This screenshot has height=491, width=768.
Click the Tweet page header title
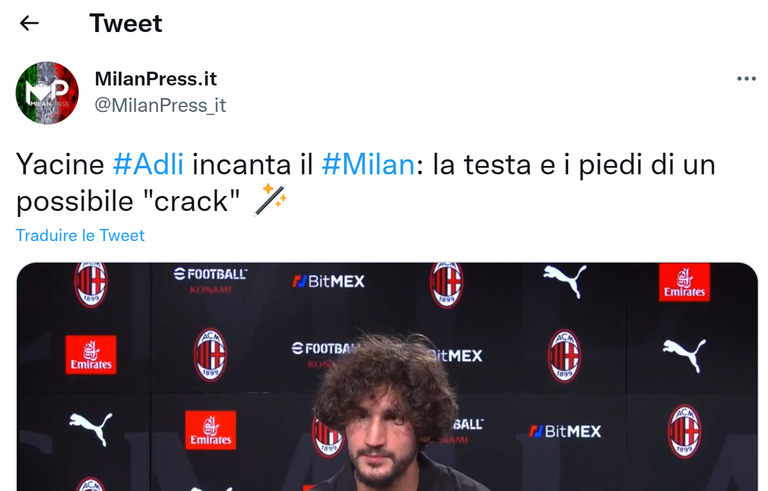(125, 23)
